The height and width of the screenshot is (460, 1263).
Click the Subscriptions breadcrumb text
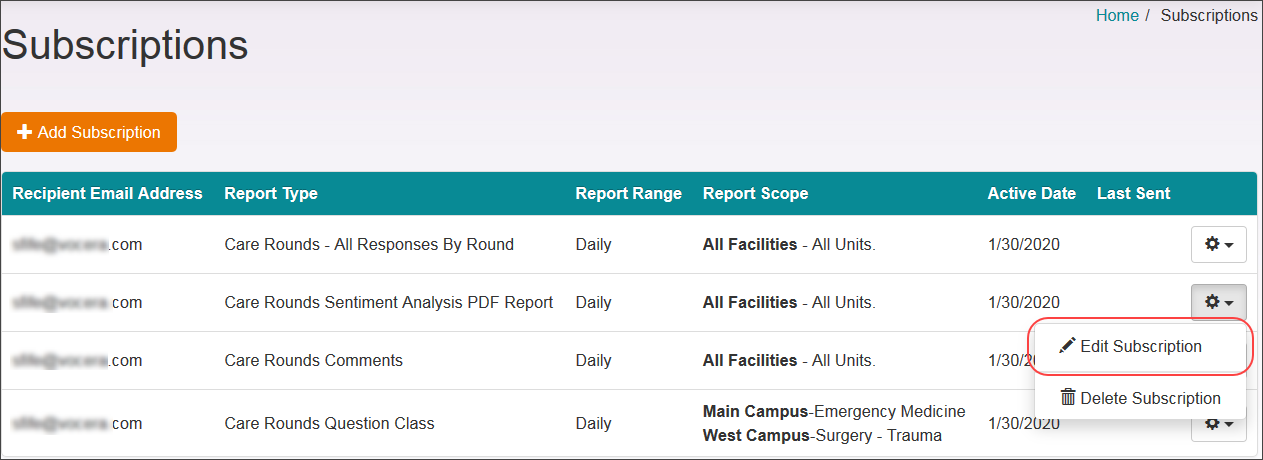click(x=1208, y=16)
